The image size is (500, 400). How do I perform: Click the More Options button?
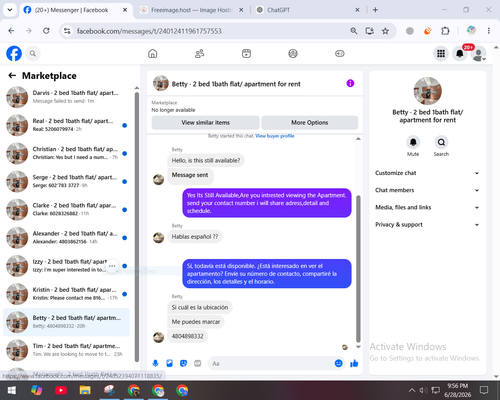click(310, 123)
